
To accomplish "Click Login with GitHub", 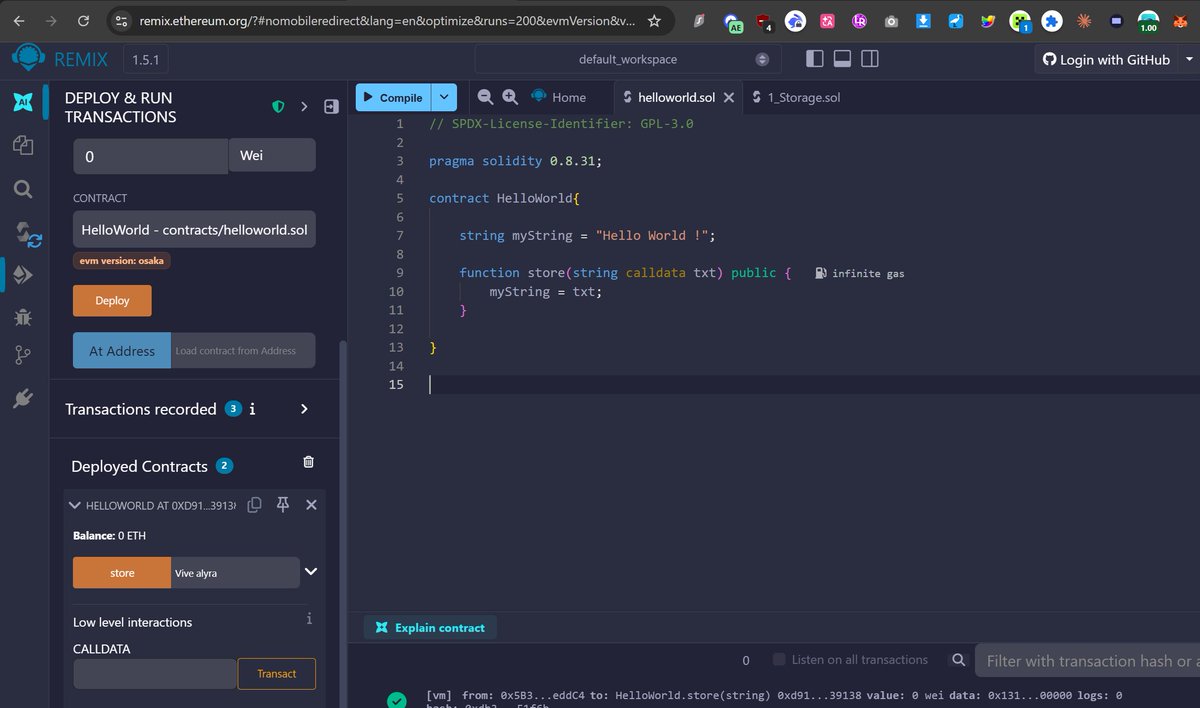I will click(1106, 60).
